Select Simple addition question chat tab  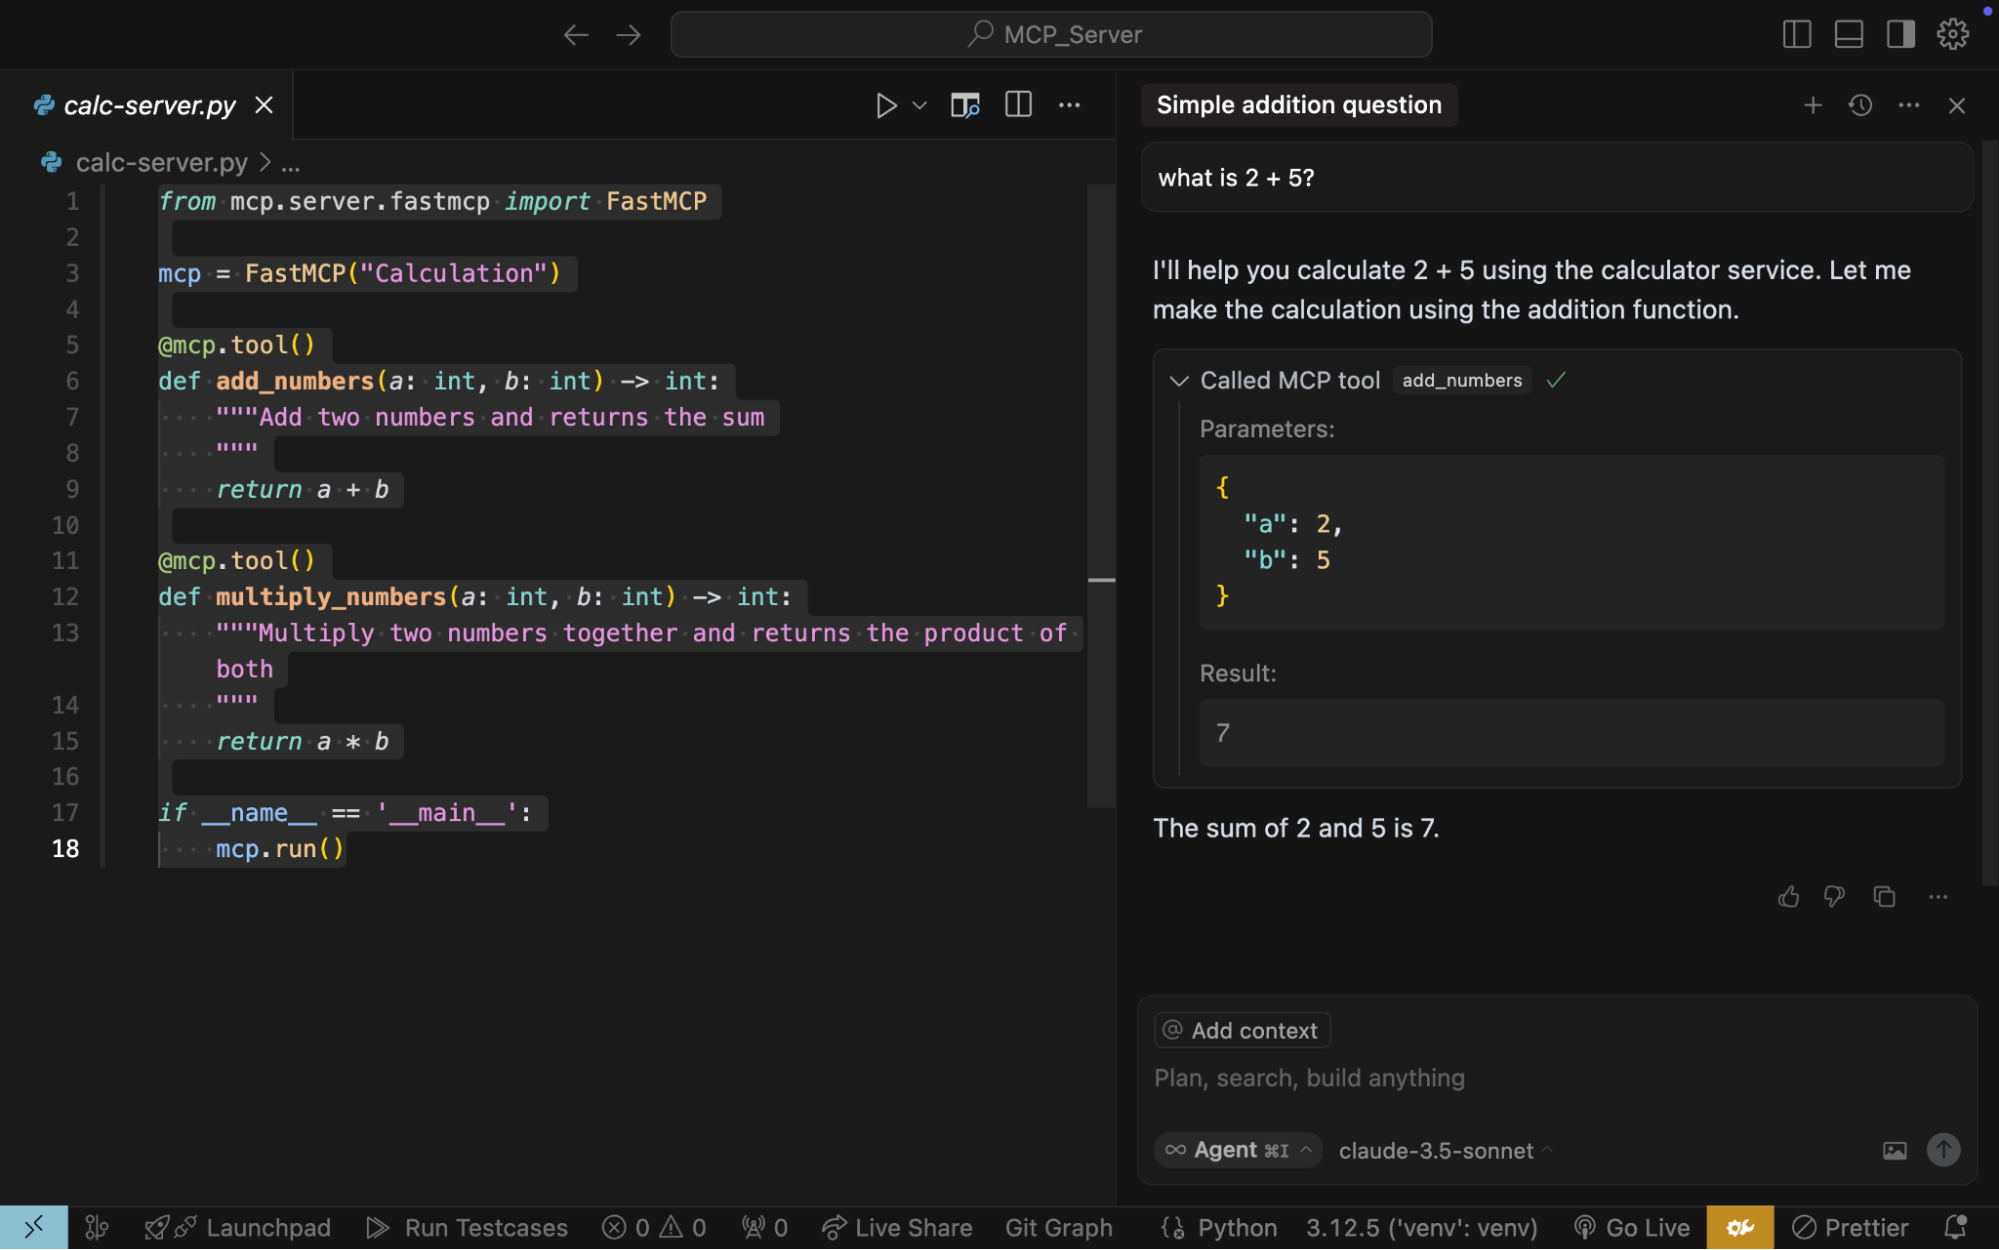click(x=1298, y=105)
